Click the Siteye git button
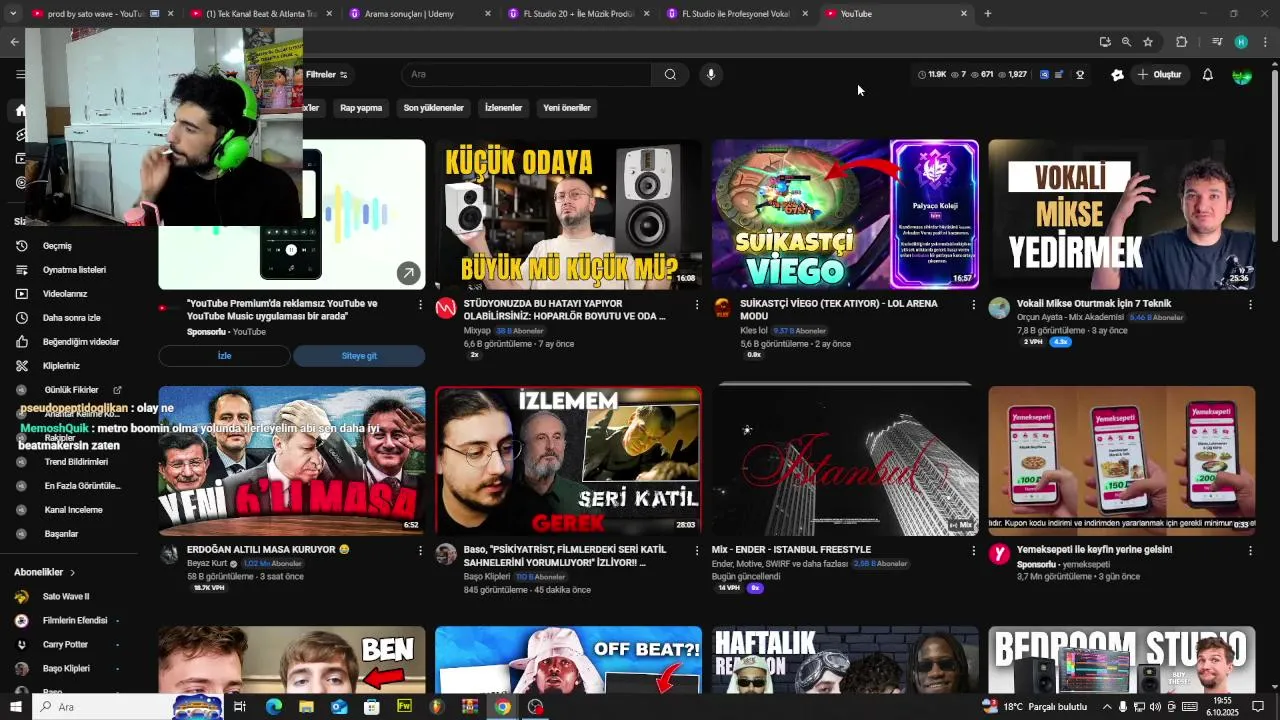 pos(359,356)
